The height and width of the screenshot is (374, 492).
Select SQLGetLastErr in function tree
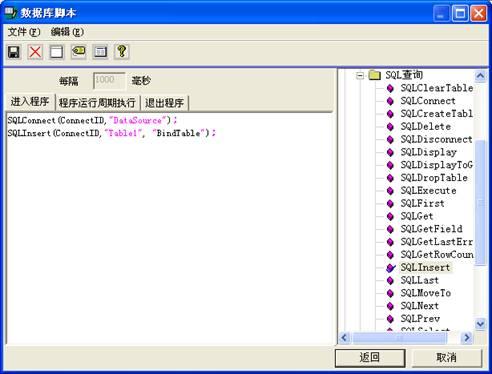(437, 242)
